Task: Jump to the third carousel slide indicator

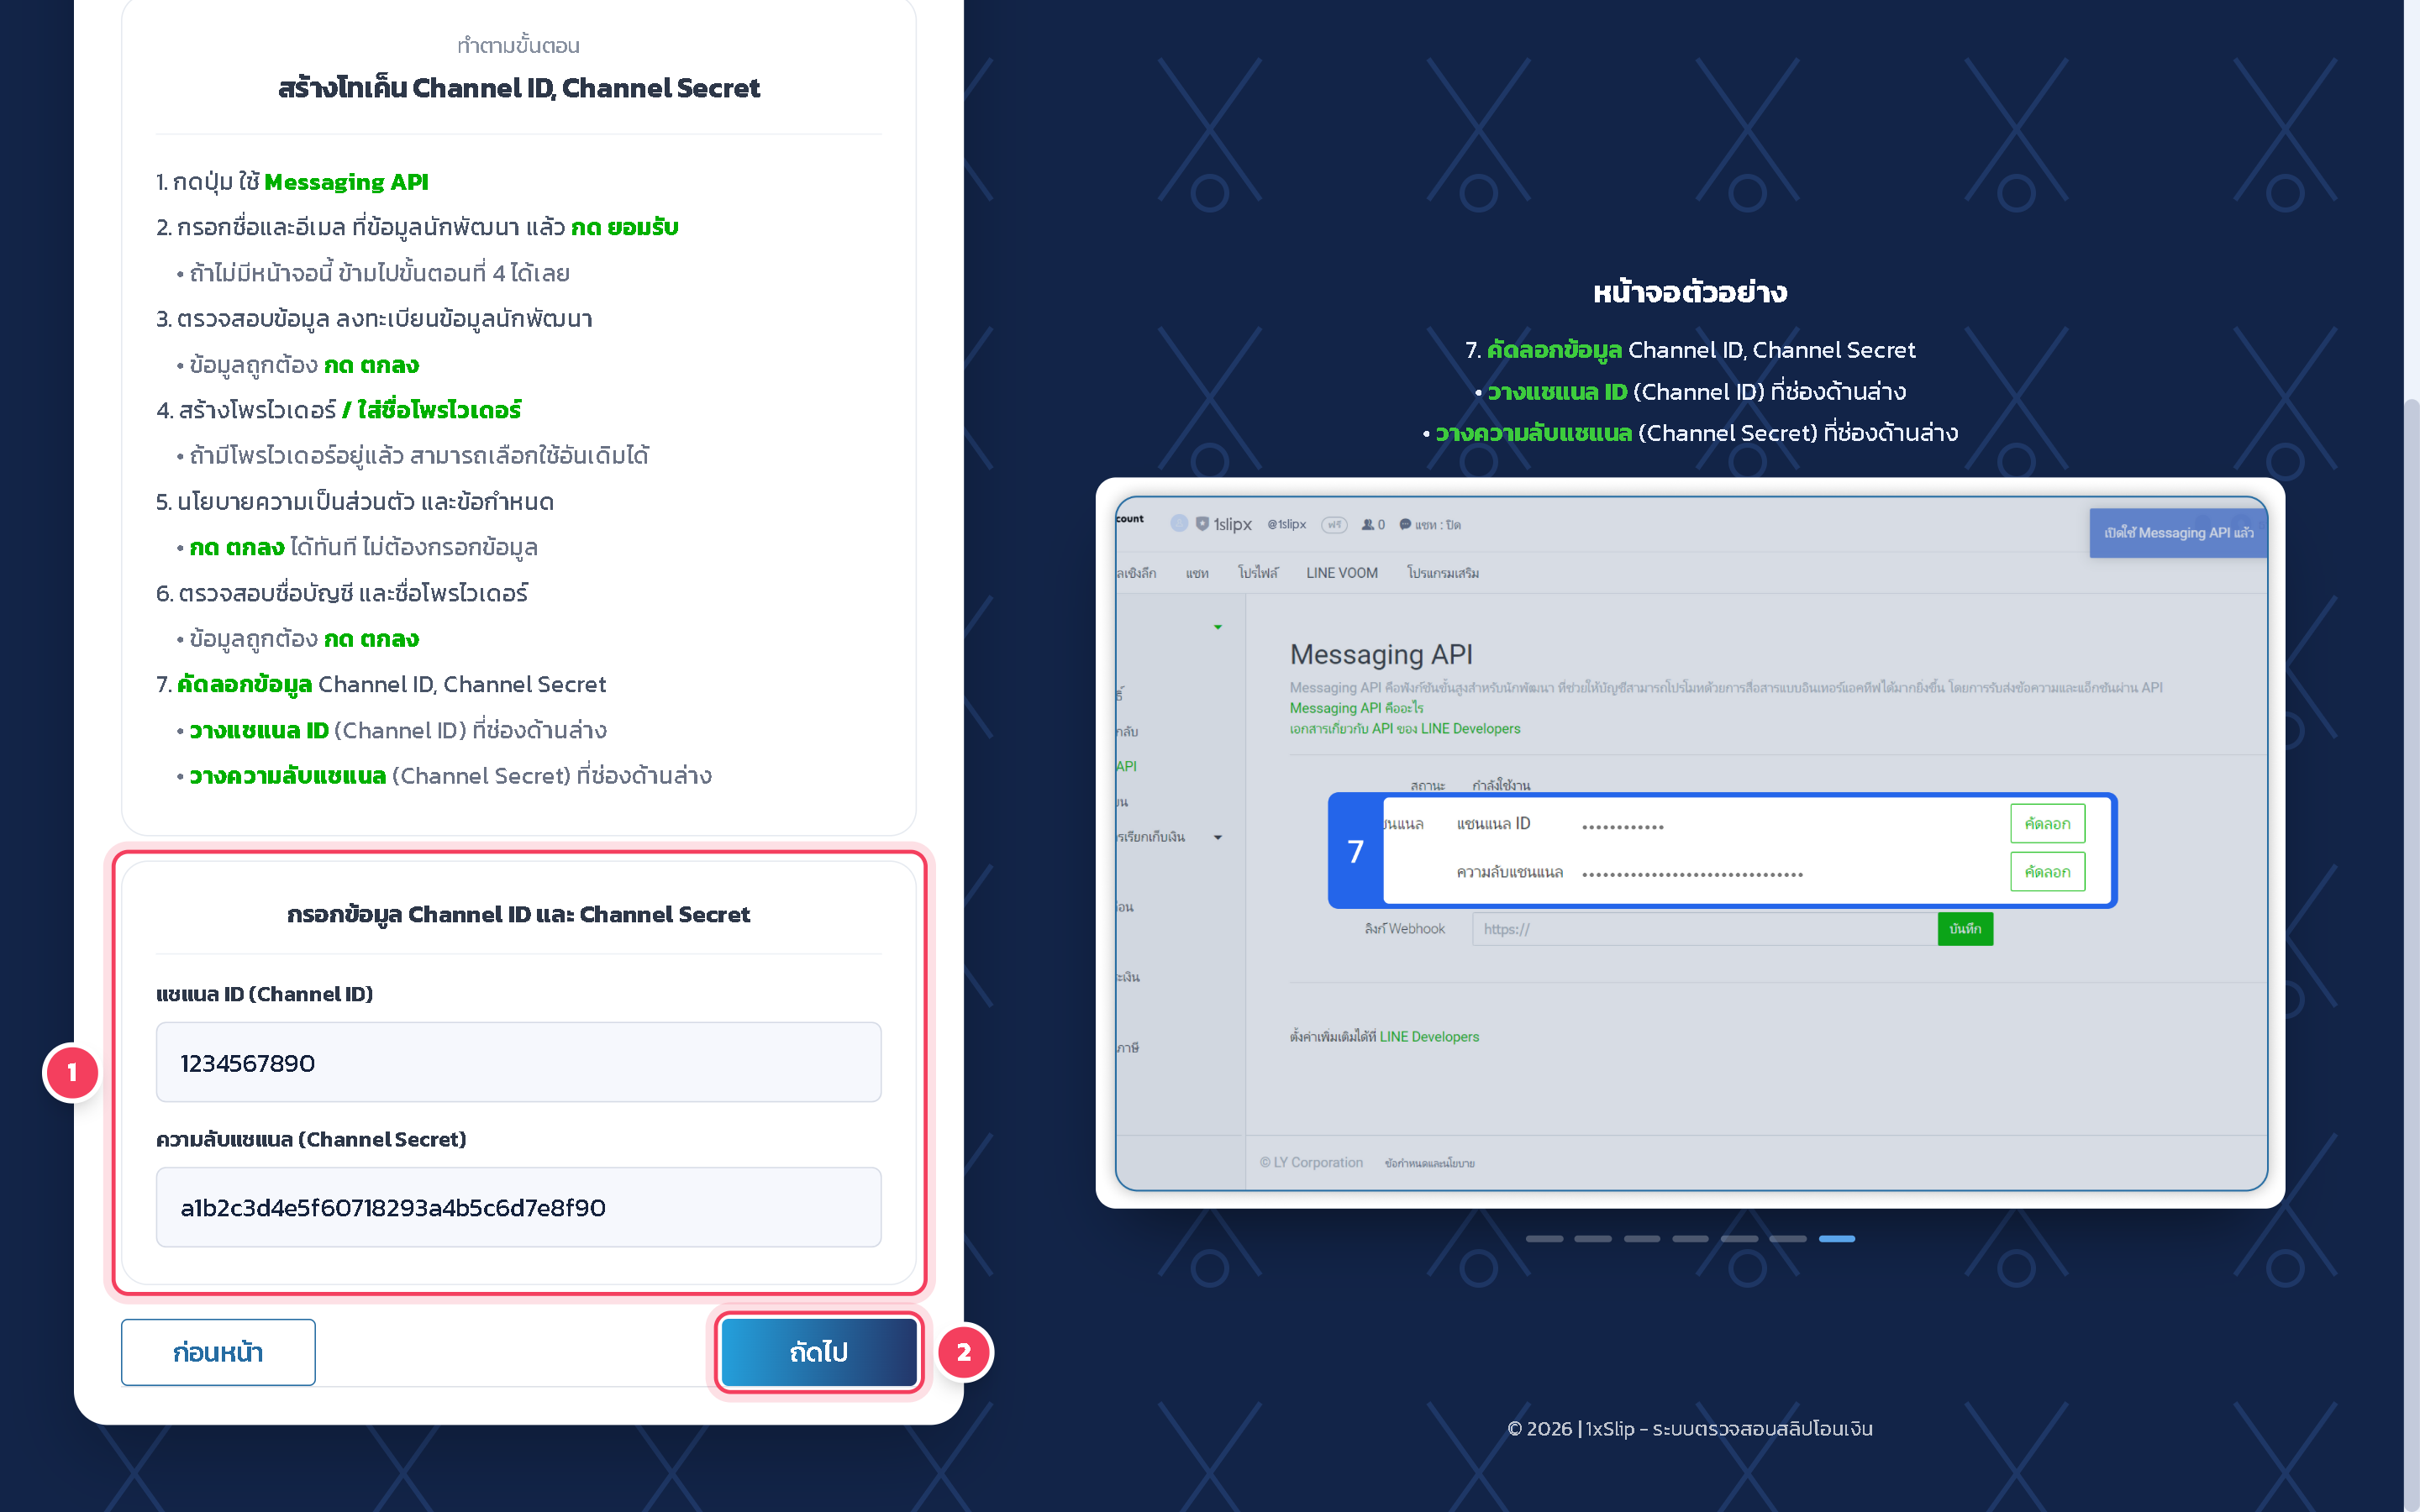Action: [x=1642, y=1239]
